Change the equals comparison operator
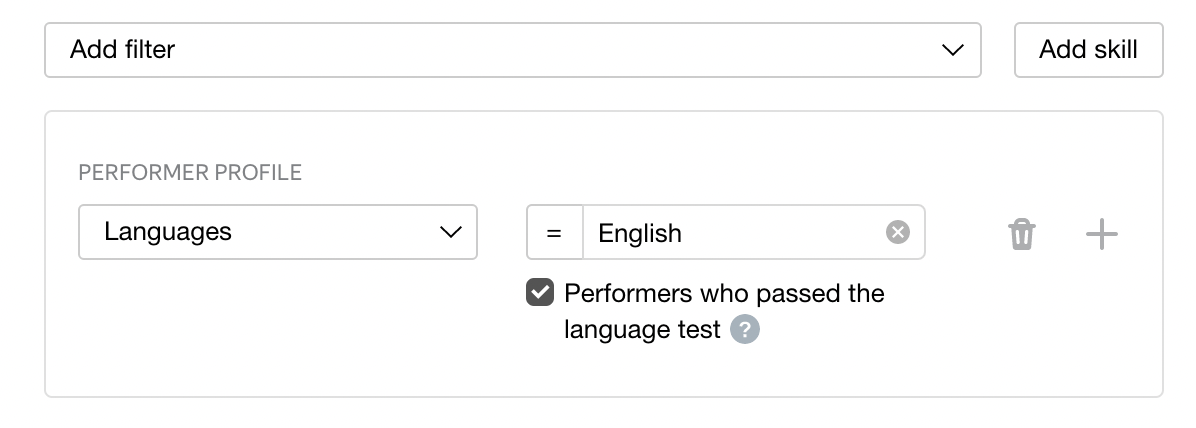 point(555,232)
